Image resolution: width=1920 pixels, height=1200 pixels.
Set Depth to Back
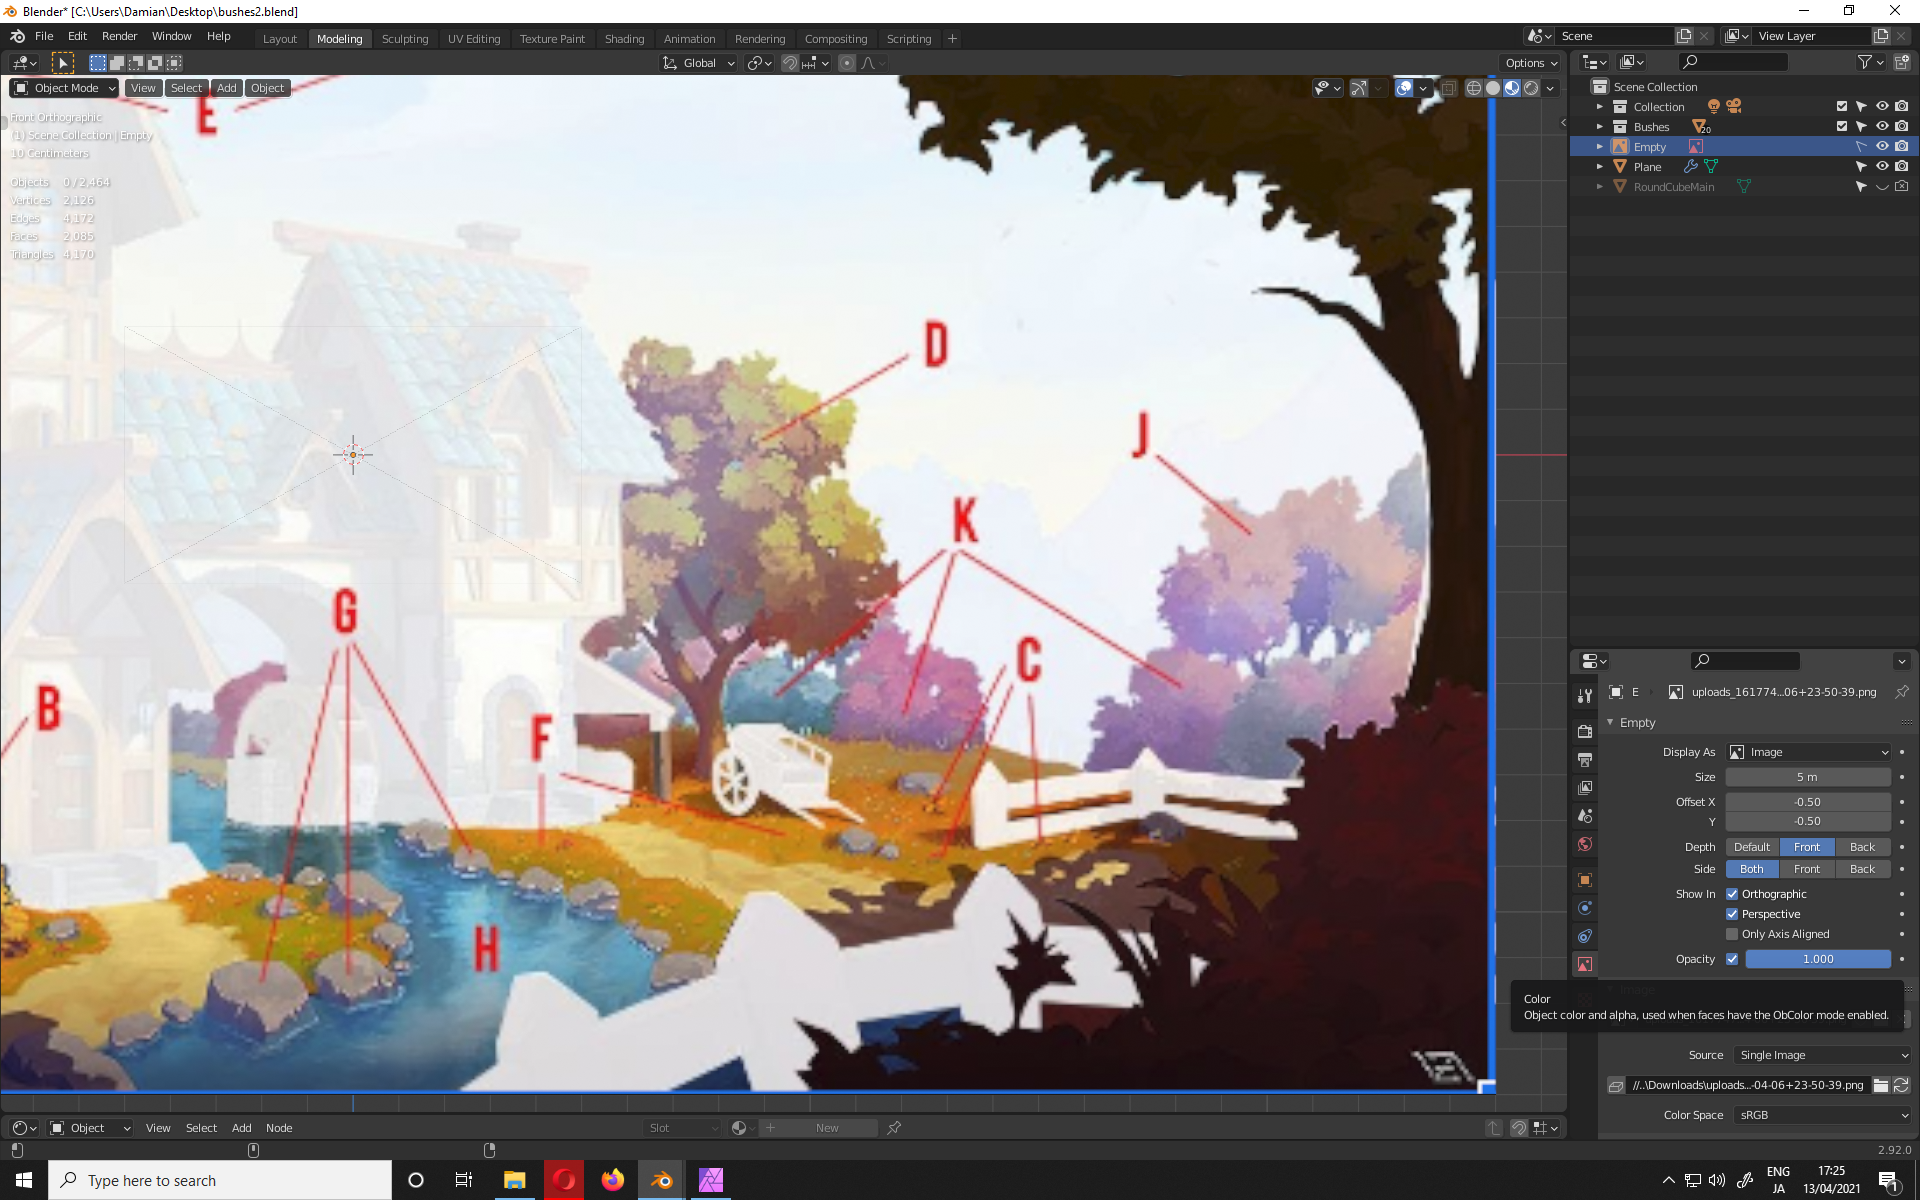point(1862,847)
